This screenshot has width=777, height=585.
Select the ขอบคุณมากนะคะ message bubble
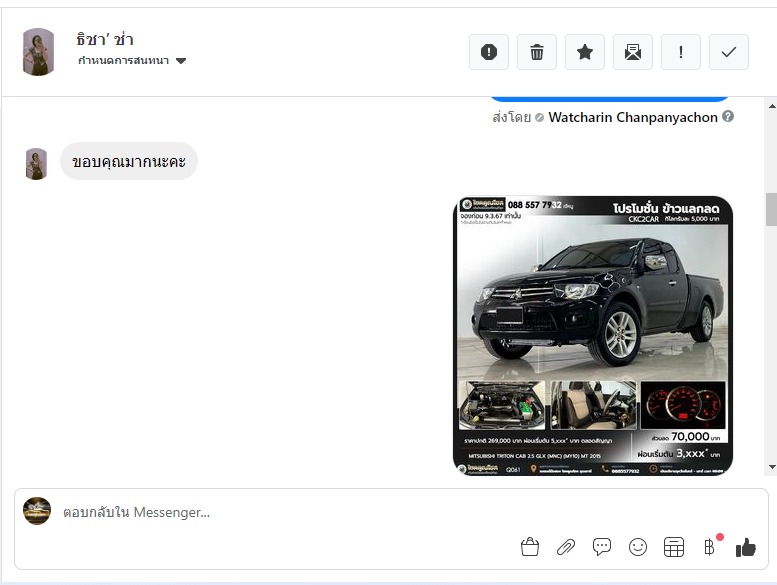(x=129, y=161)
